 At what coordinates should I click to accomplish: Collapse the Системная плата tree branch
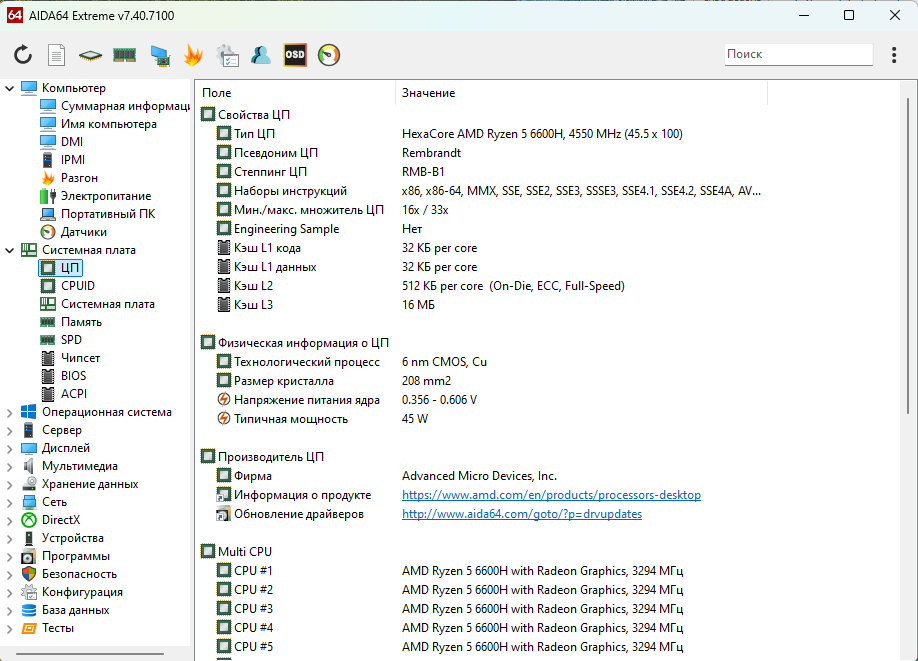10,250
